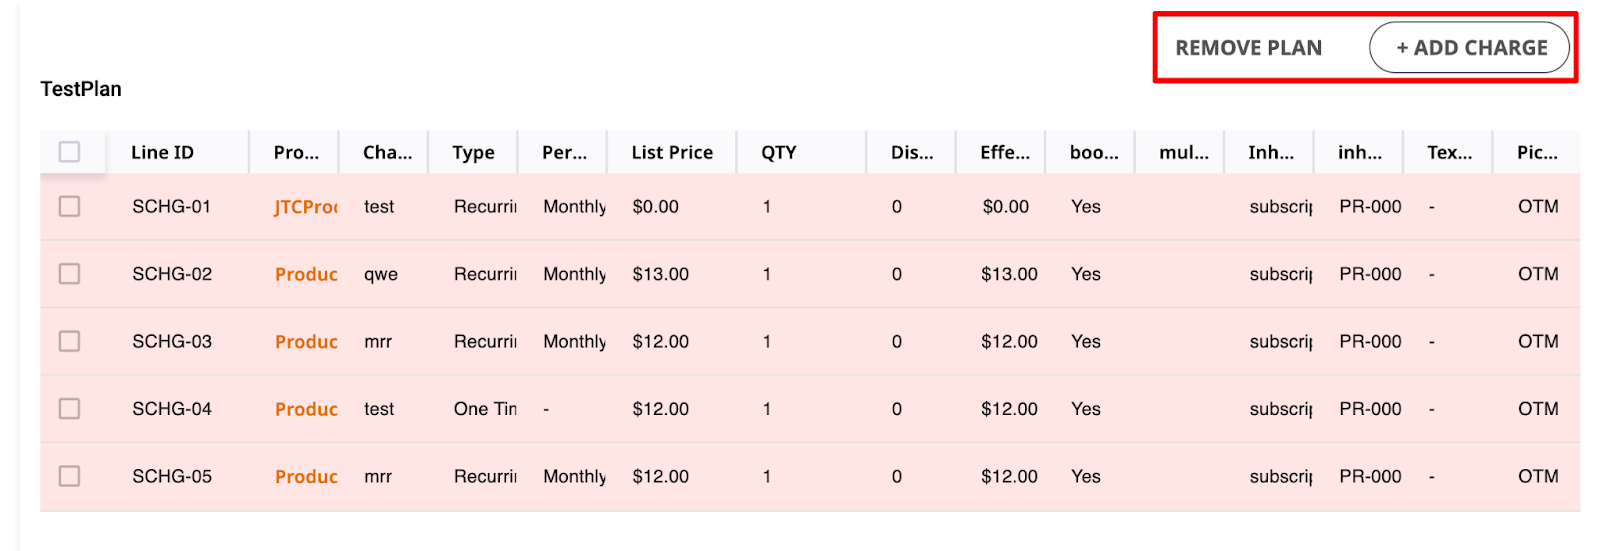
Task: Open the product link in SCHG-03 row
Action: pyautogui.click(x=306, y=342)
